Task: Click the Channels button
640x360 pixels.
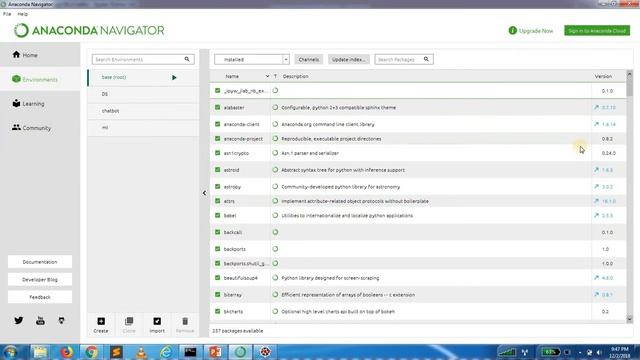Action: click(309, 59)
